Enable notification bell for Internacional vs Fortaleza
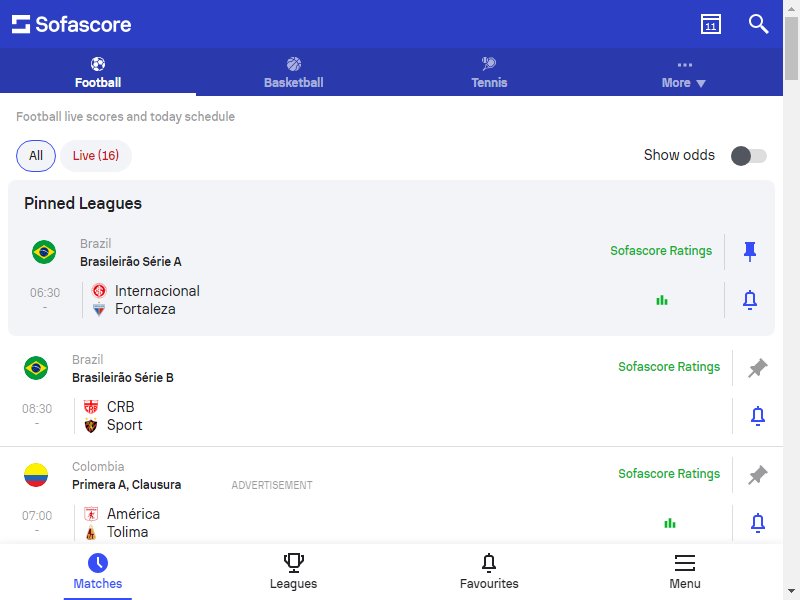 click(x=749, y=300)
